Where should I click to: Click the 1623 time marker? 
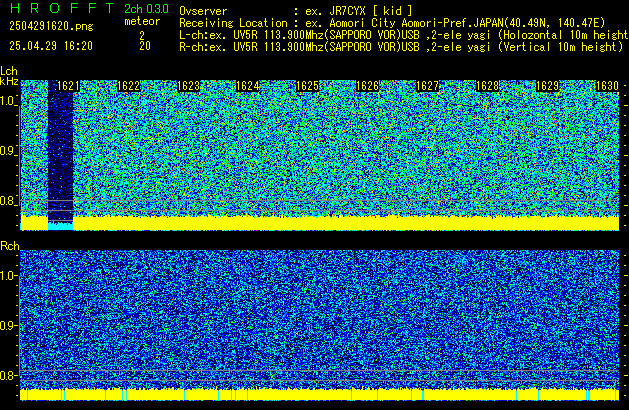click(188, 86)
